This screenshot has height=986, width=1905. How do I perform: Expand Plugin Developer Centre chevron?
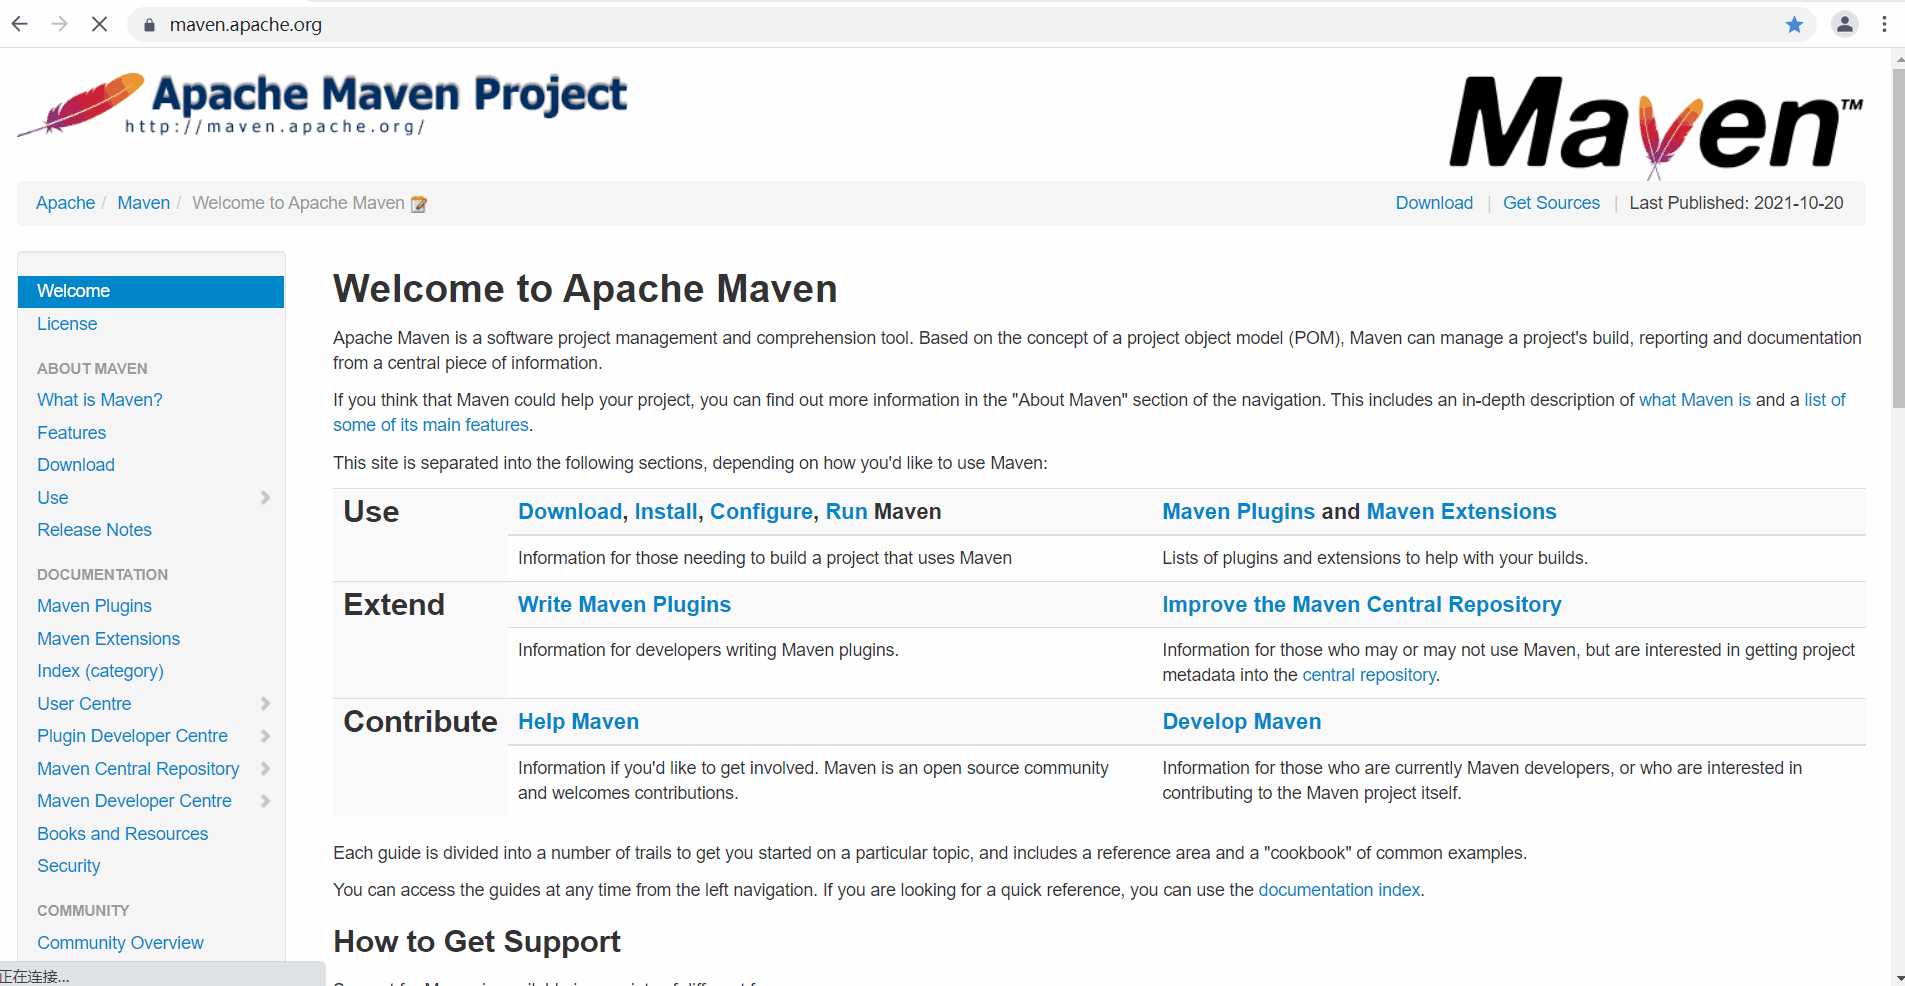click(x=265, y=736)
